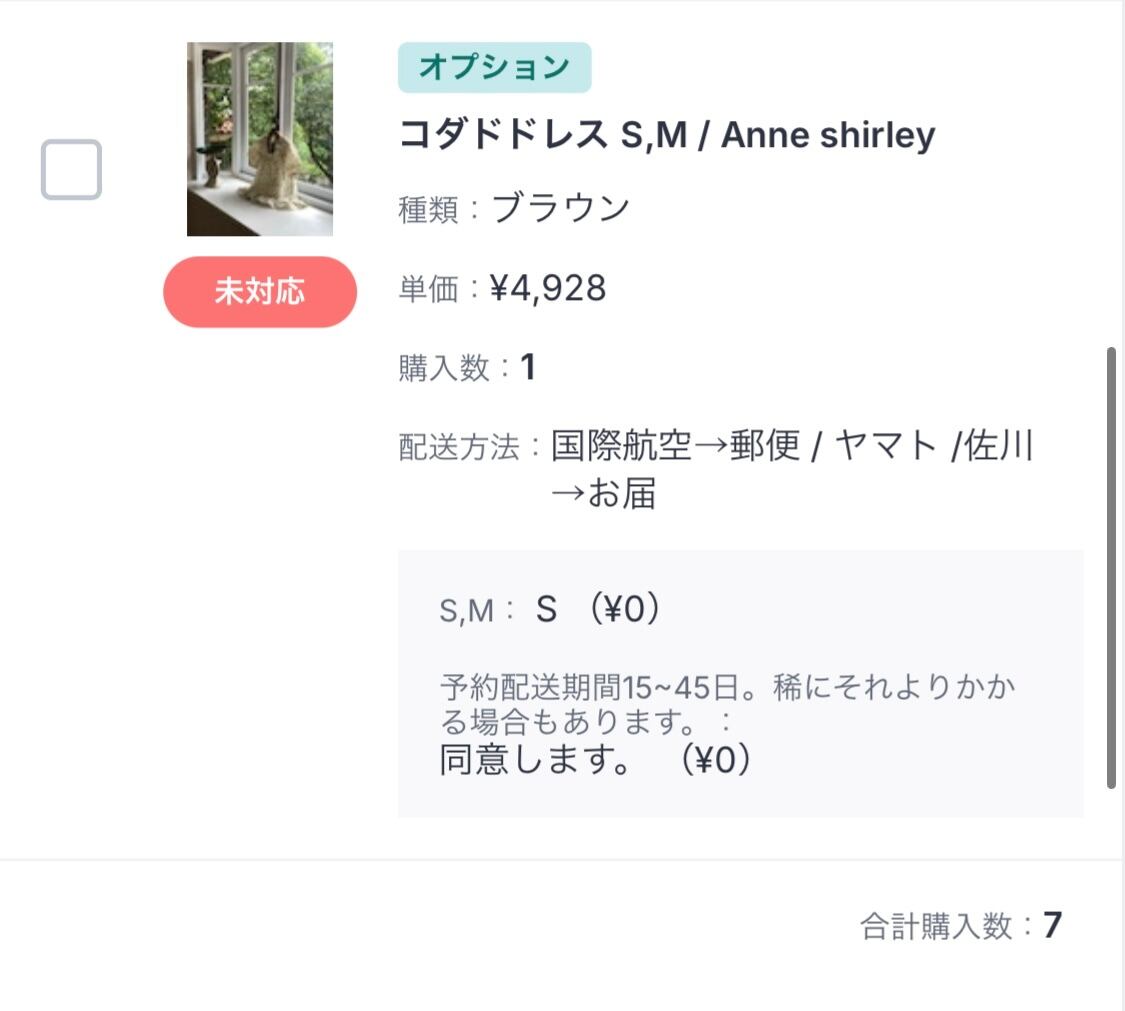Click the 種類 label text

tap(428, 211)
